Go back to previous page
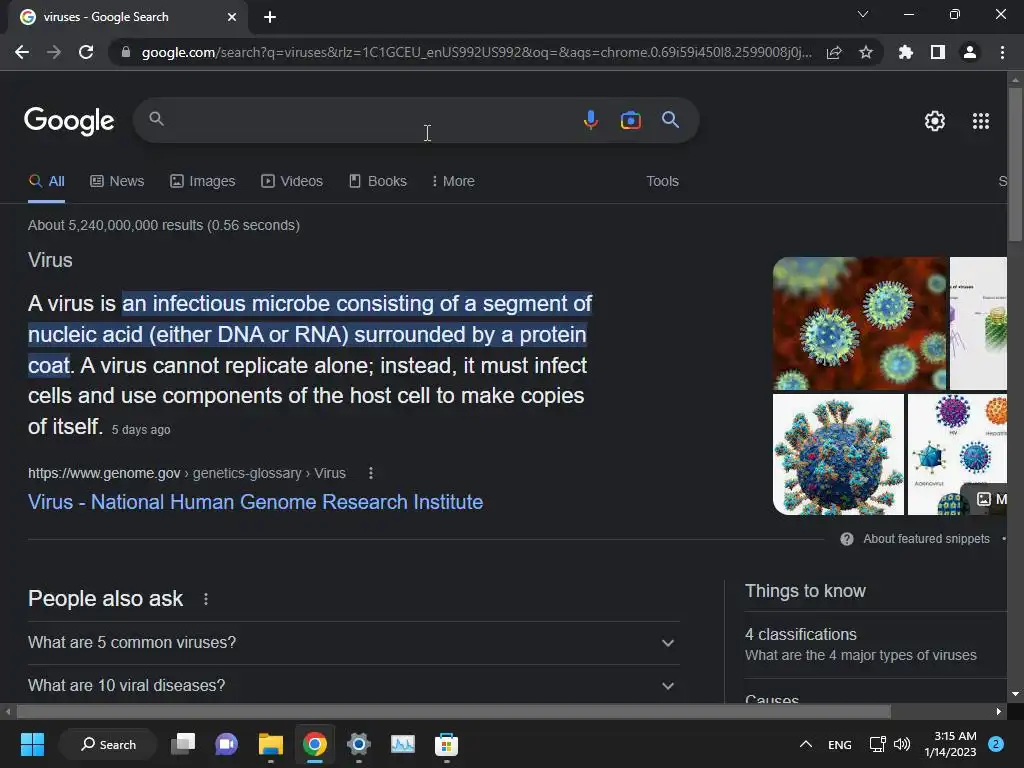 pyautogui.click(x=22, y=52)
